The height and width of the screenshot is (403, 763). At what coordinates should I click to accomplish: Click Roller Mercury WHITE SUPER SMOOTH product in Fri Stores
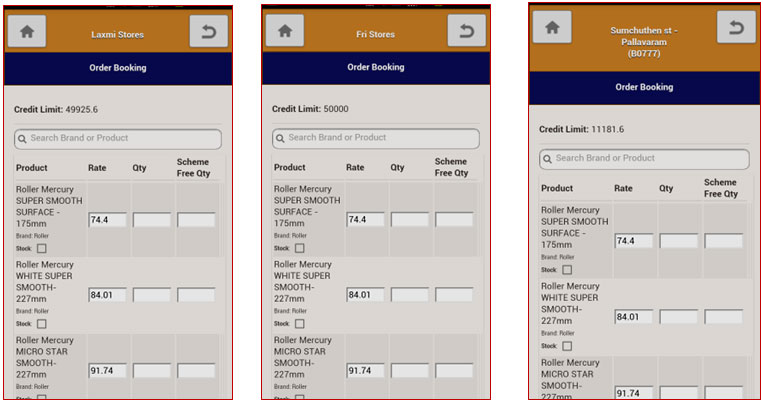[303, 281]
